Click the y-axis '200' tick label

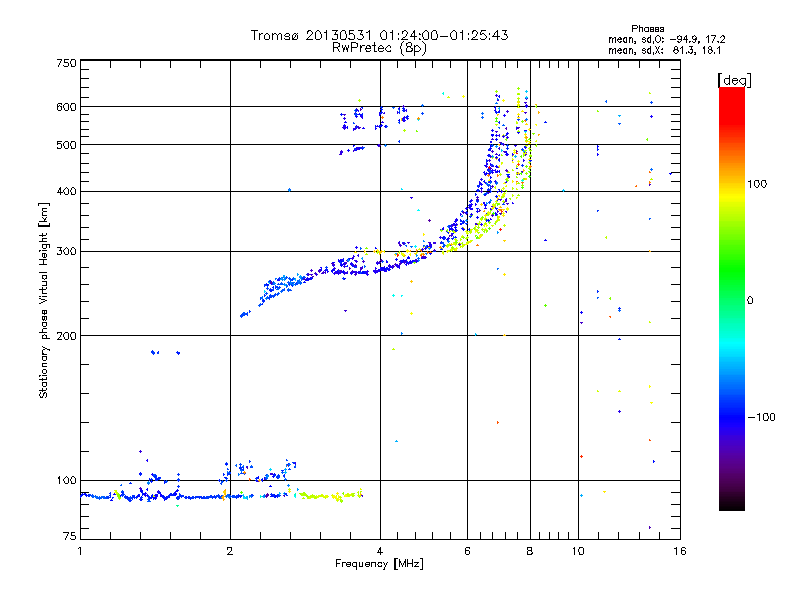[x=66, y=336]
